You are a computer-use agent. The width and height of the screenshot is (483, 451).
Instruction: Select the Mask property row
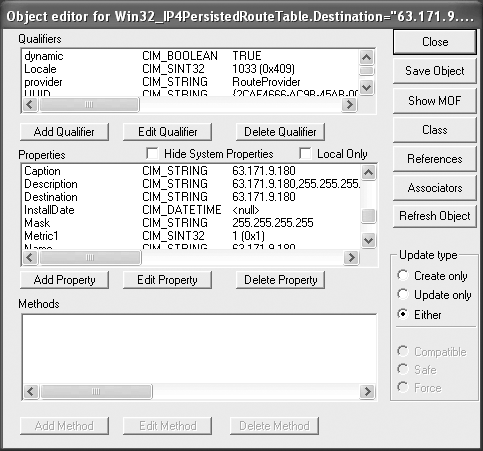(x=191, y=223)
